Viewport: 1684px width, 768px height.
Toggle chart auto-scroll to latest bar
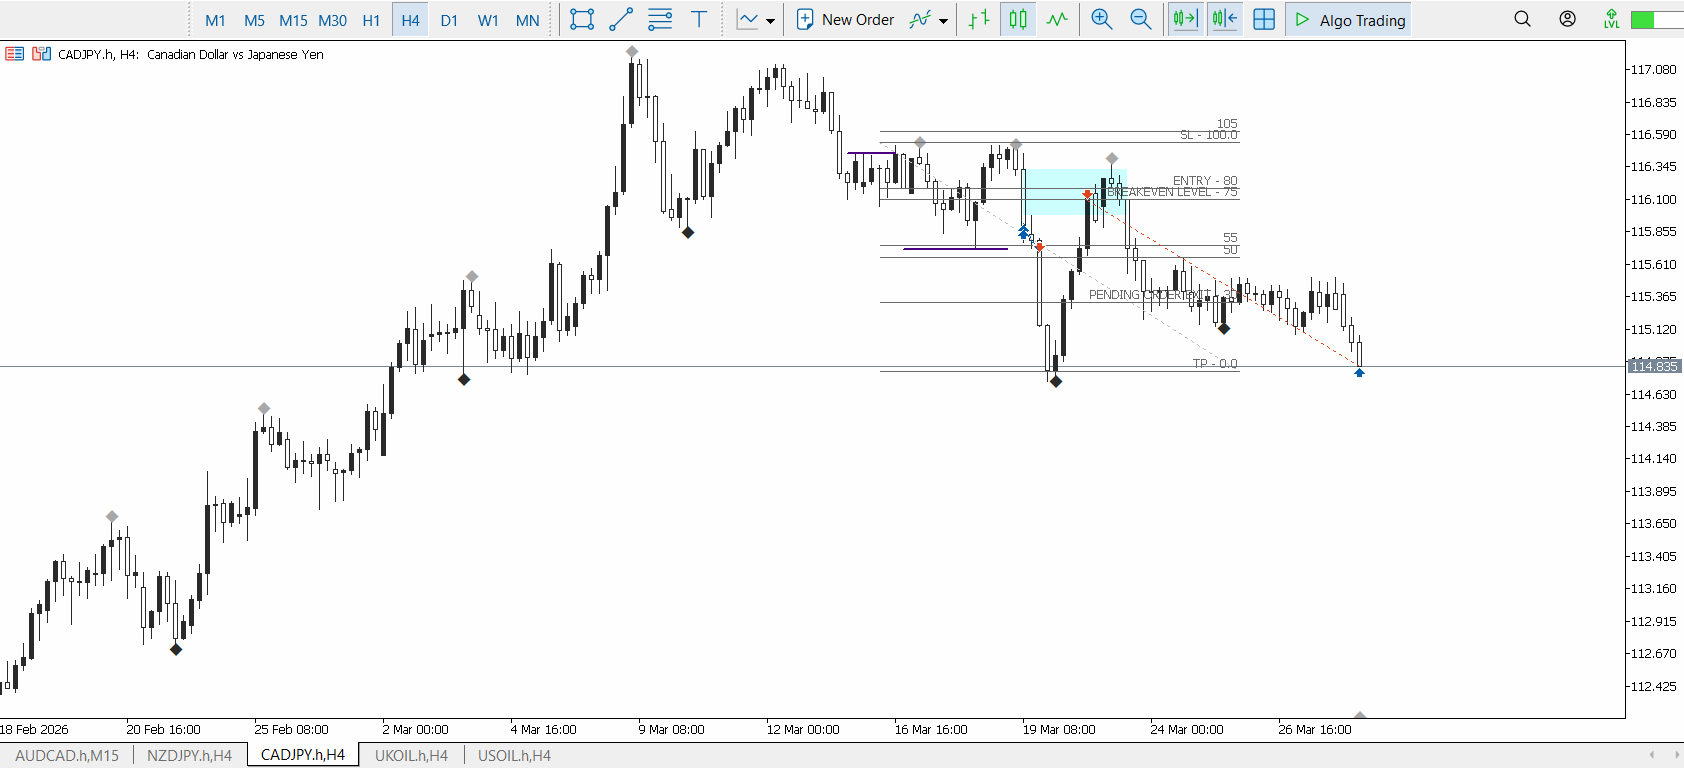click(1185, 20)
